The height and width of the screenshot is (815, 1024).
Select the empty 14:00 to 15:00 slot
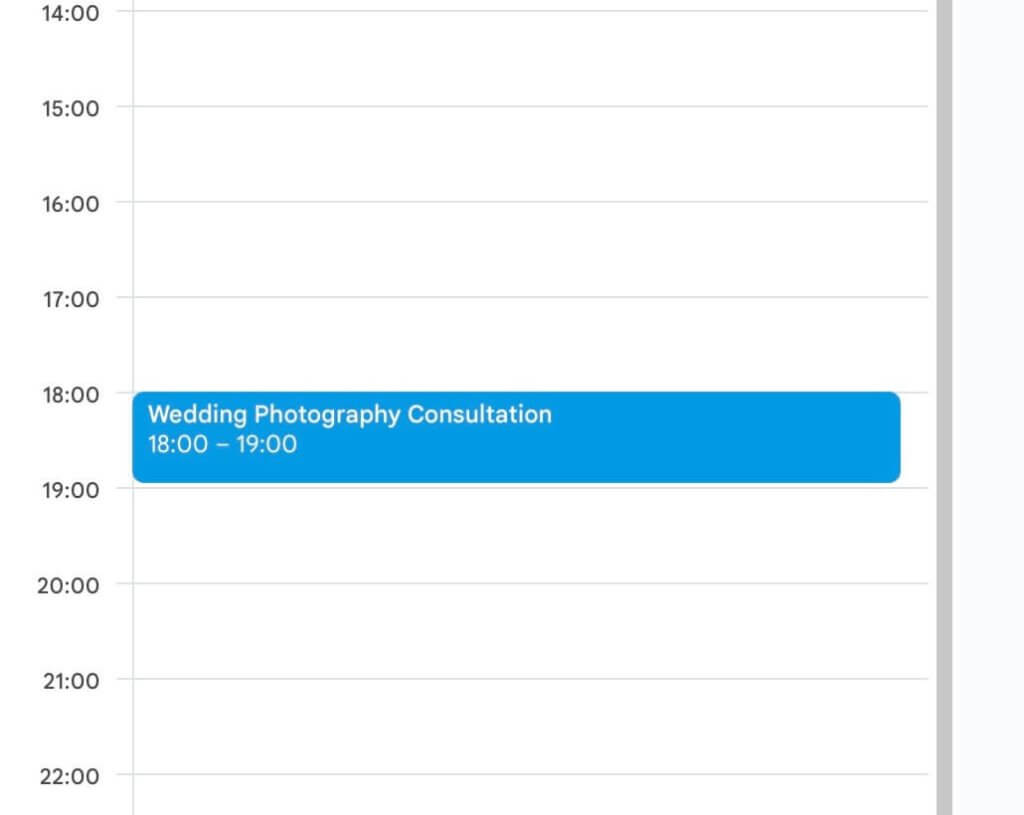pos(530,58)
